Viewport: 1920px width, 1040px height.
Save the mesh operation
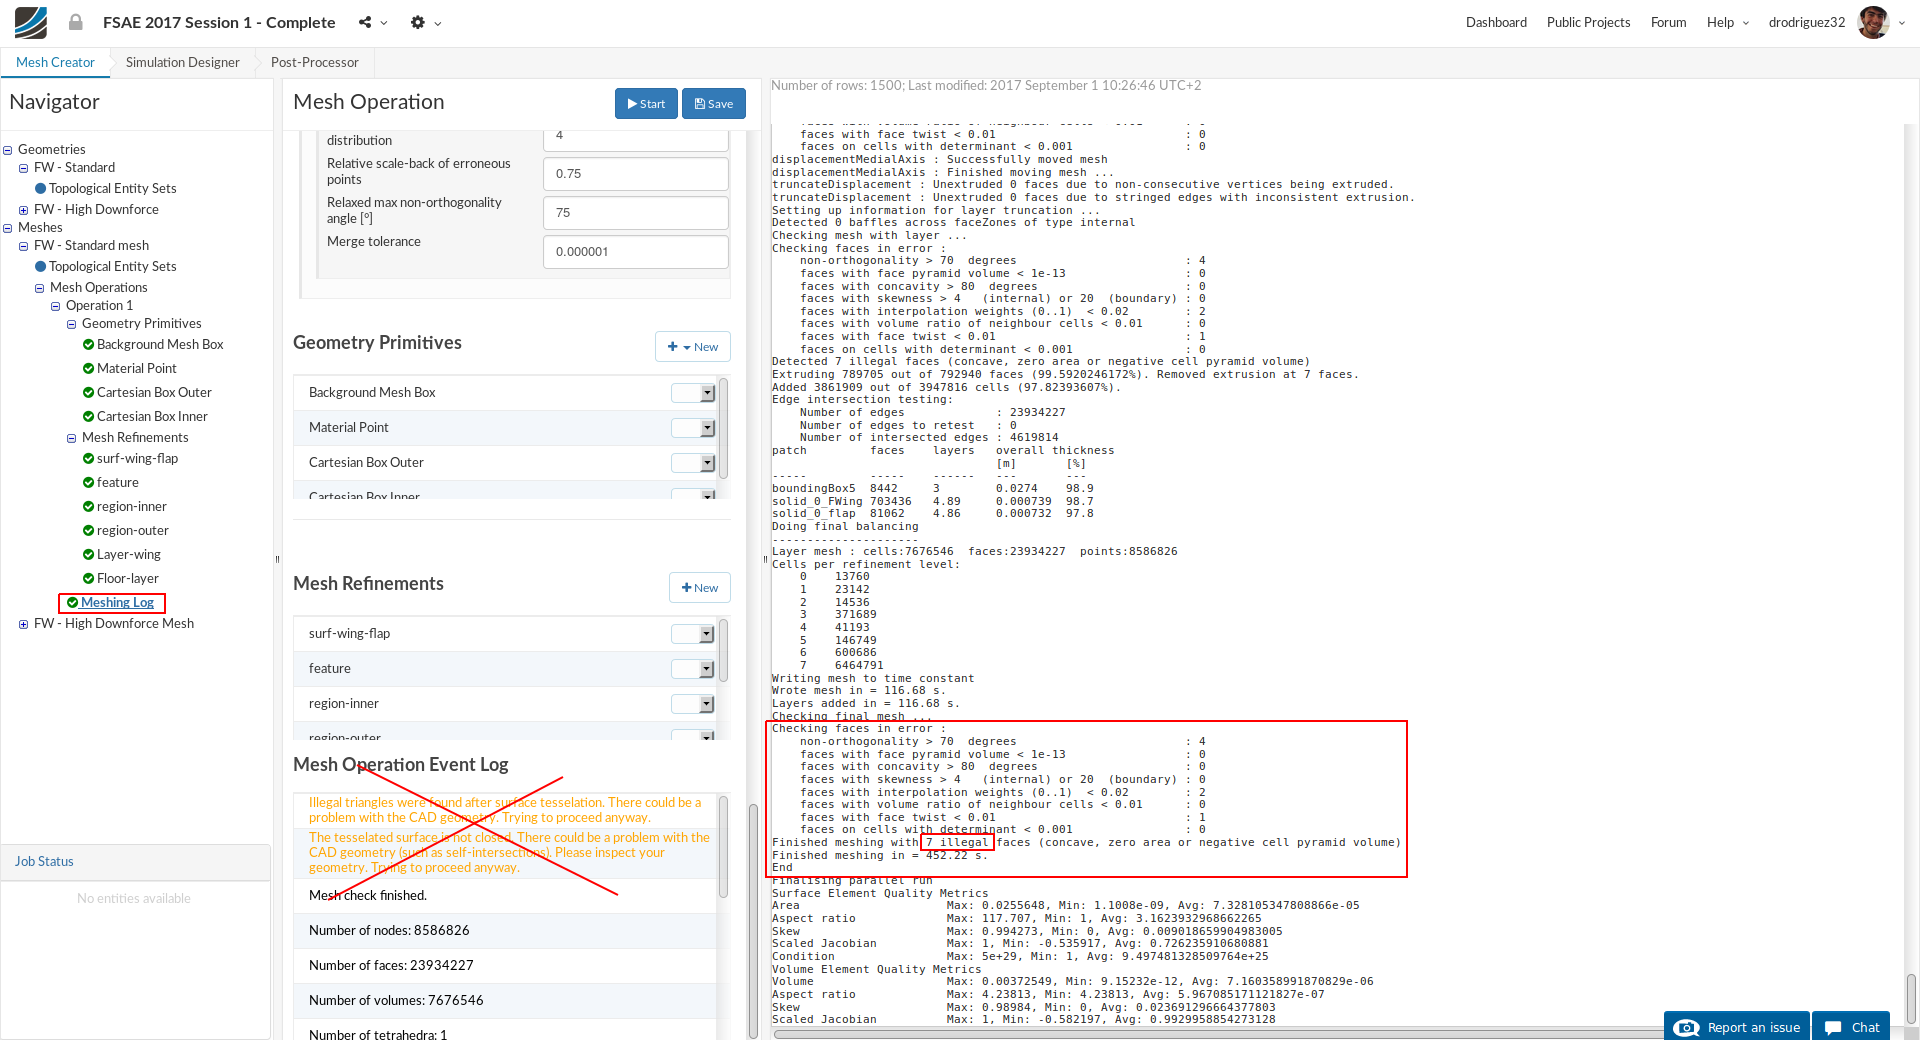(714, 104)
